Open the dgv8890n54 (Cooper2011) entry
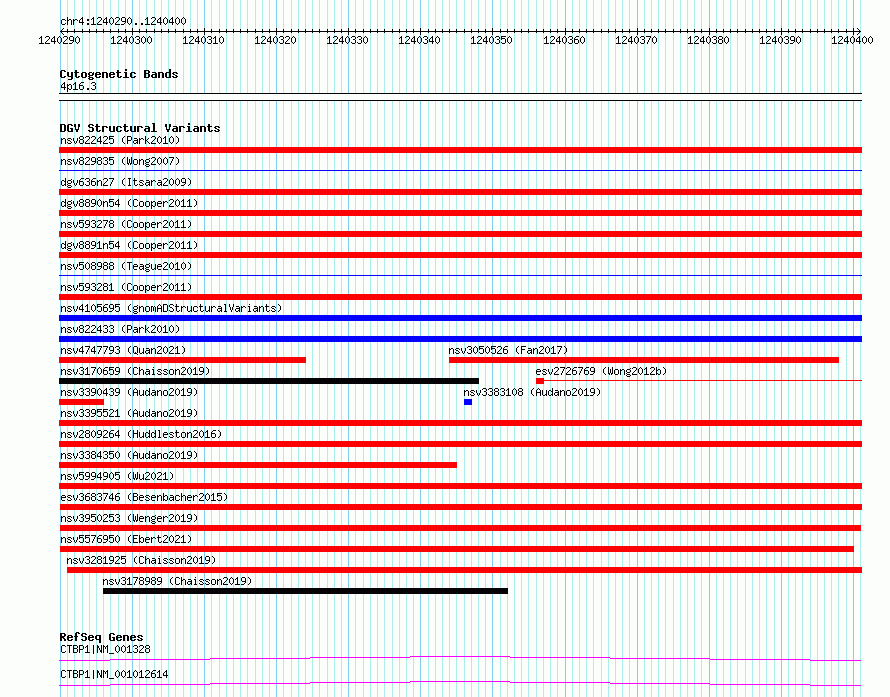Screen dimensions: 890x697 (x=129, y=203)
